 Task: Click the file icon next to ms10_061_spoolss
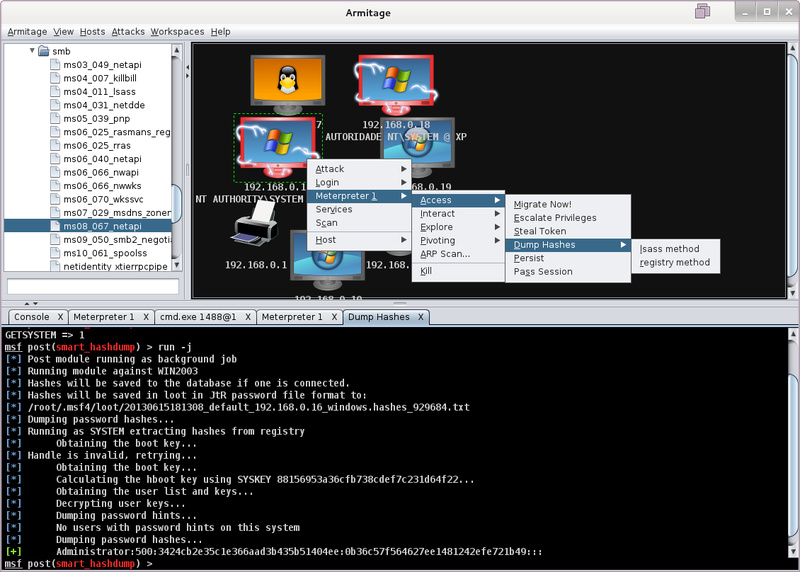(55, 253)
